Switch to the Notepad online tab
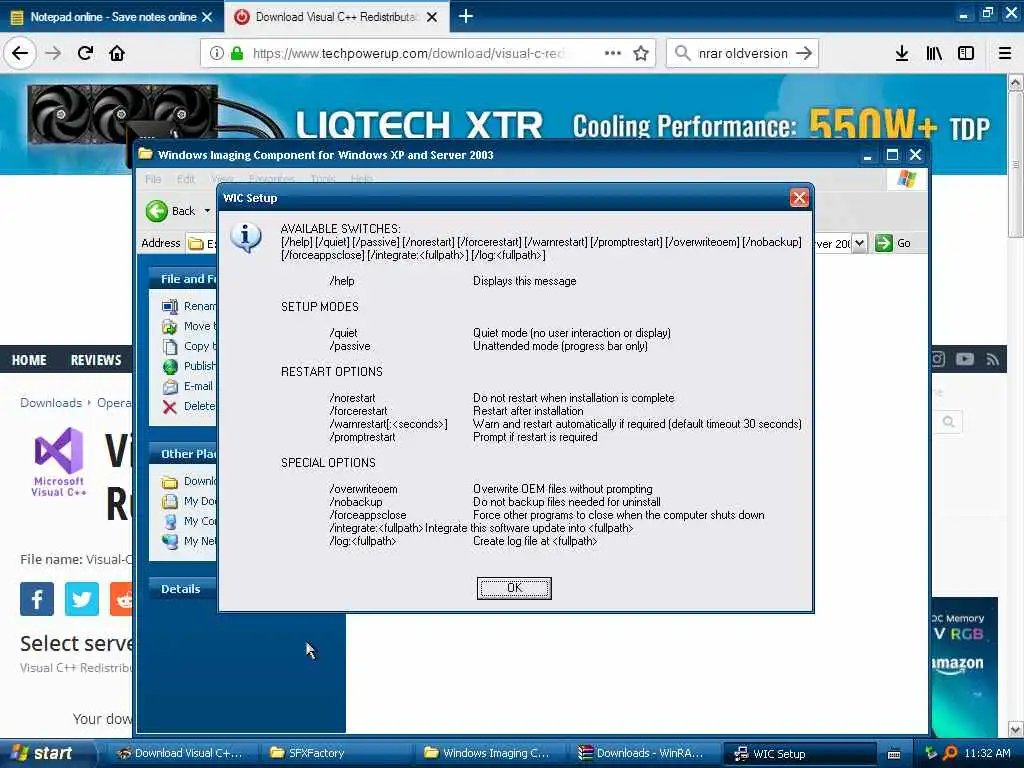 (112, 16)
